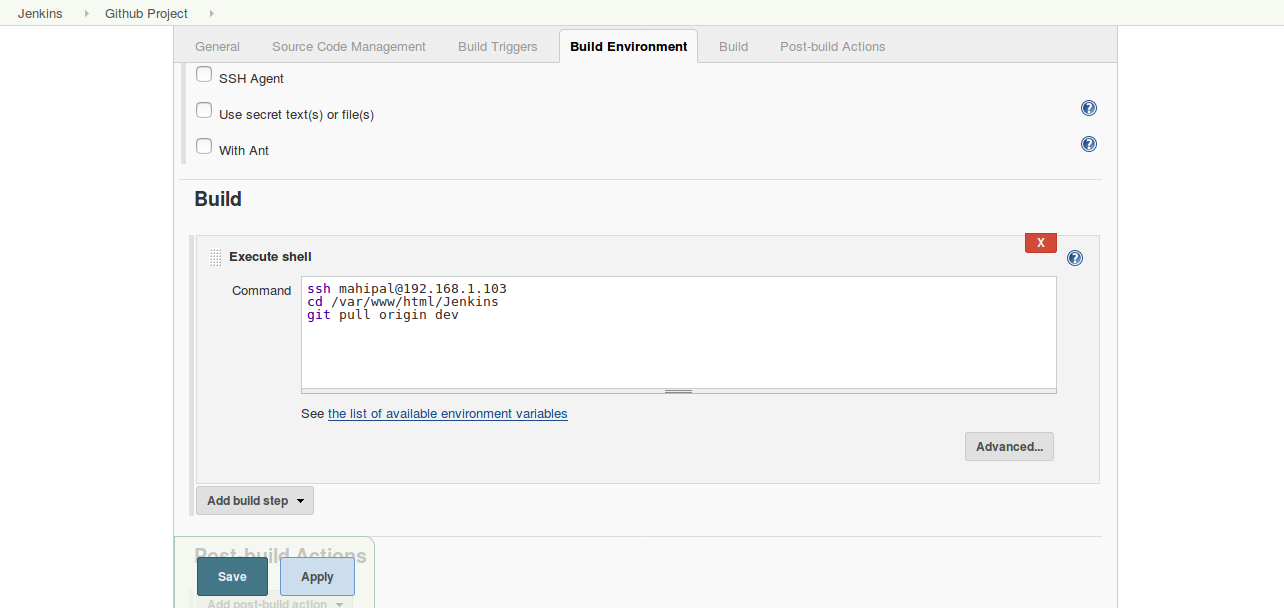Image resolution: width=1284 pixels, height=608 pixels.
Task: Open help icon for Execute shell step
Action: point(1075,258)
